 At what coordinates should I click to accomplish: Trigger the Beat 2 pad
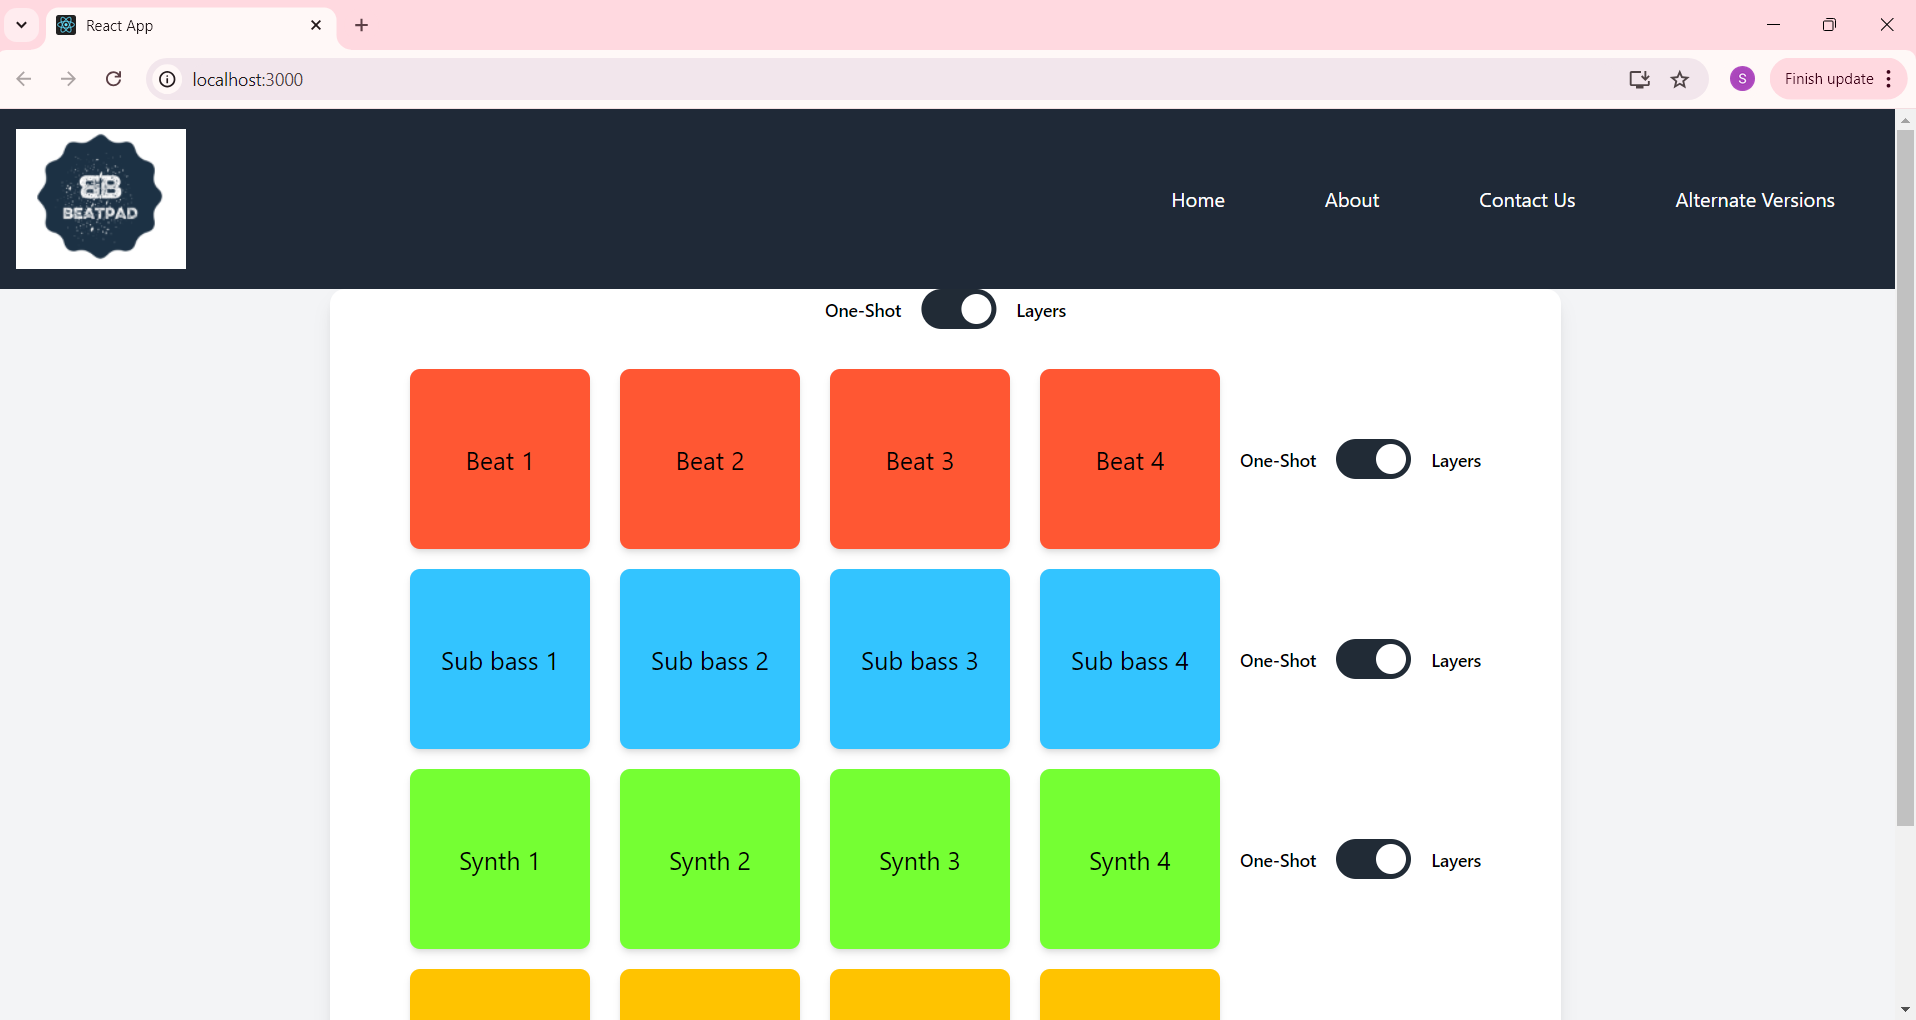[710, 459]
